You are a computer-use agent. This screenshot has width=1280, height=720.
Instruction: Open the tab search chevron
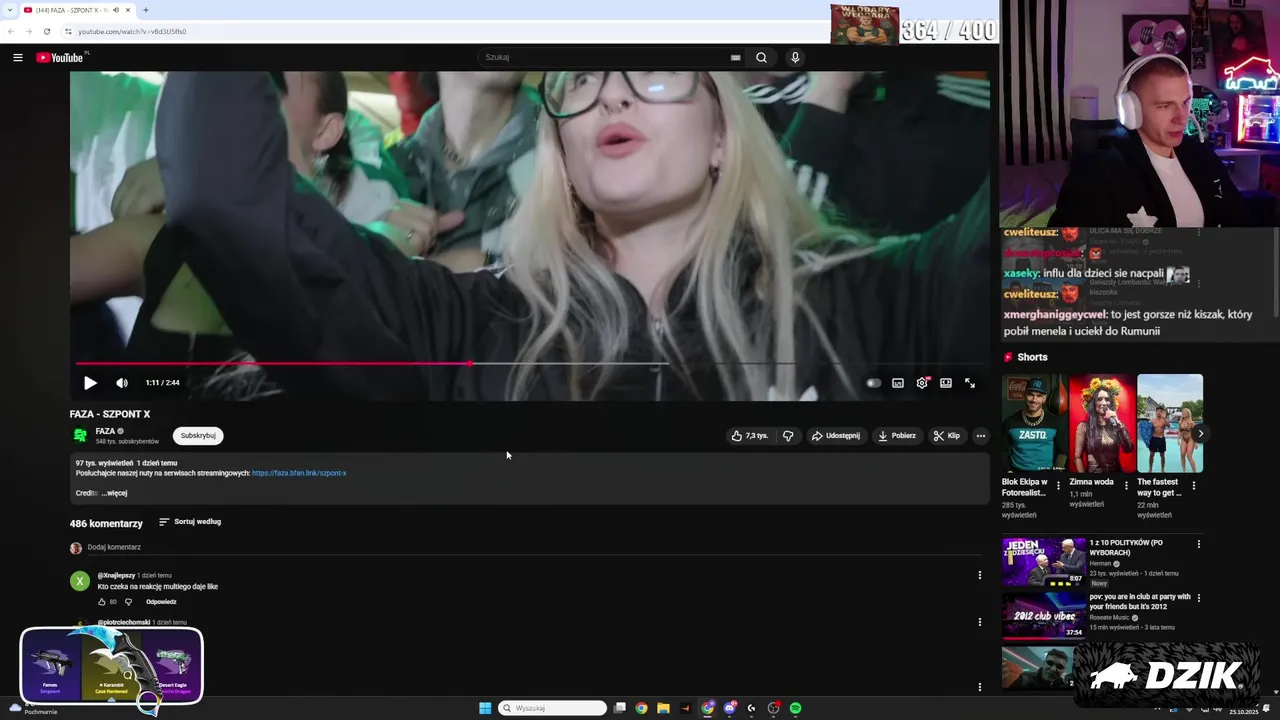click(9, 10)
